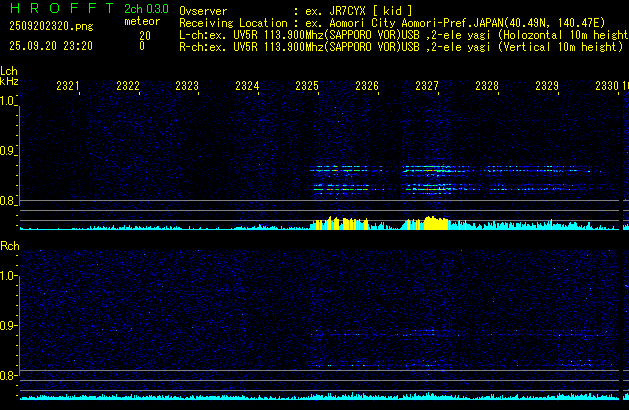
Task: Select the 2327 time marker
Action: point(427,87)
